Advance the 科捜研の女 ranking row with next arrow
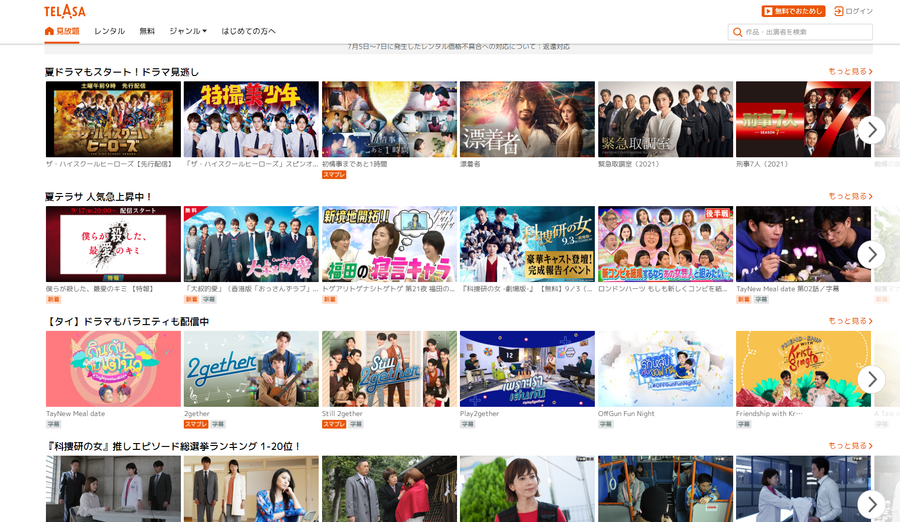This screenshot has width=900, height=522. [x=871, y=504]
